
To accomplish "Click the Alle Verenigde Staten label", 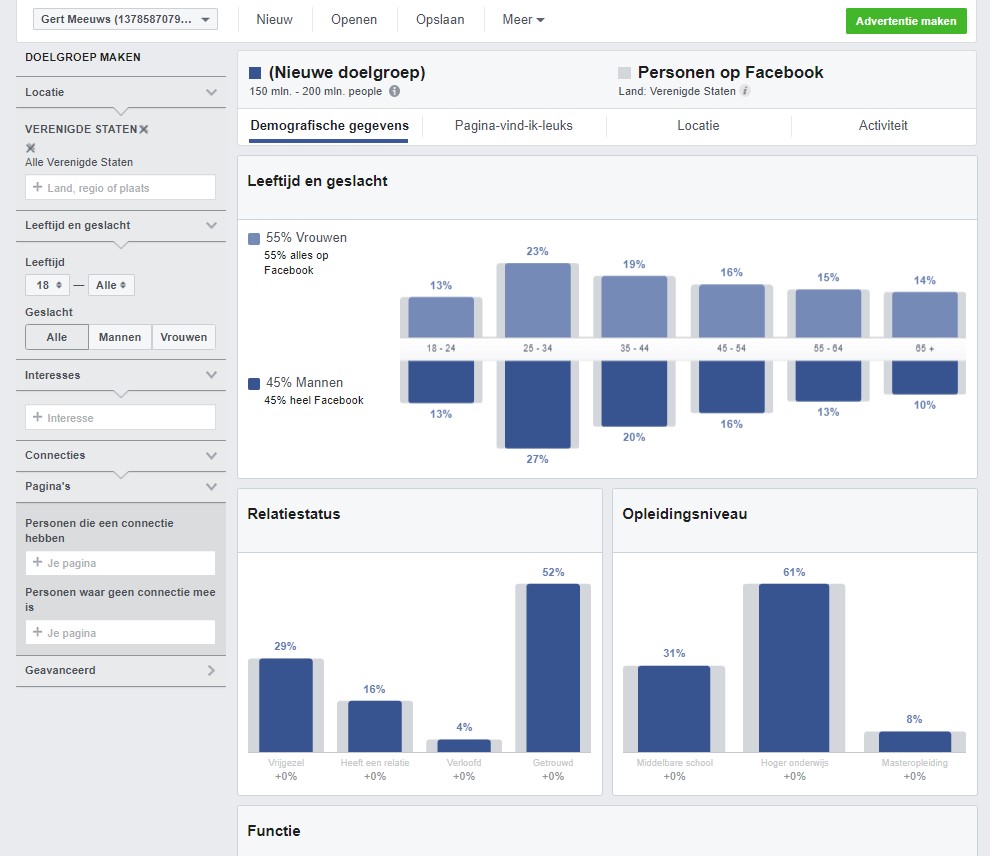I will pos(79,162).
